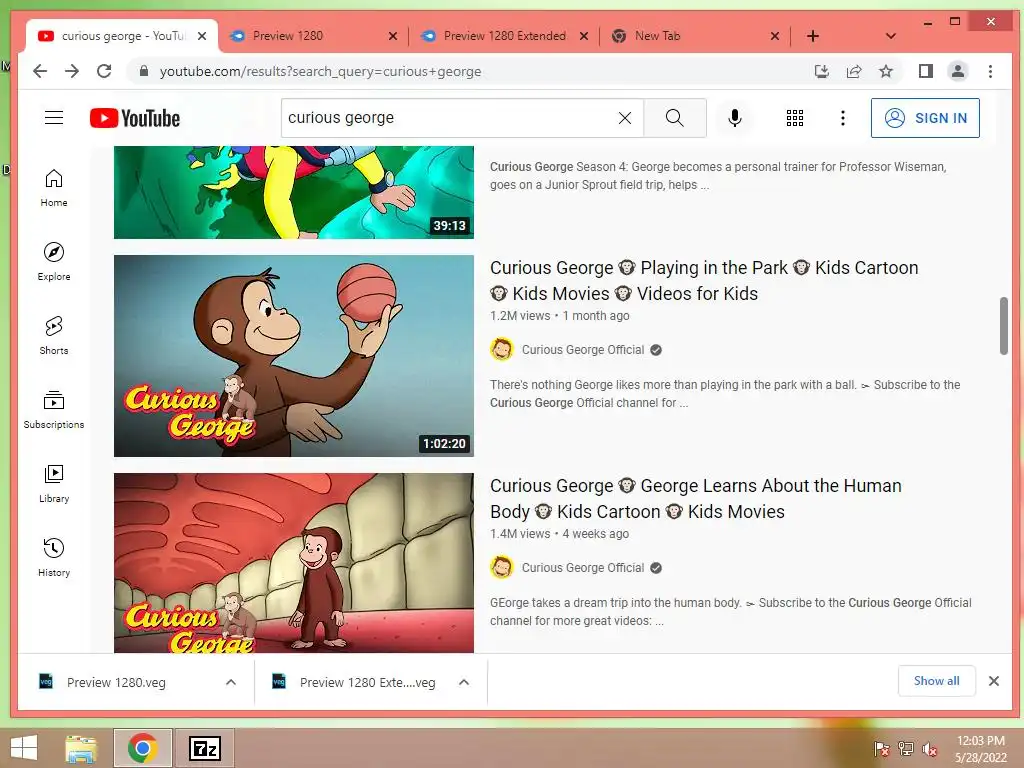1024x768 pixels.
Task: Expand Preview 1280.veg download options
Action: 231,682
